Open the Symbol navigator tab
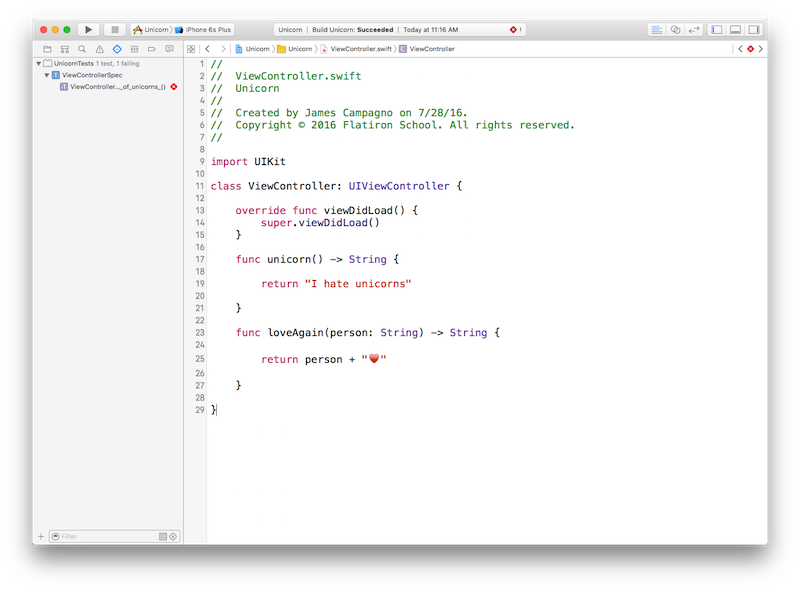Image resolution: width=800 pixels, height=591 pixels. (65, 49)
